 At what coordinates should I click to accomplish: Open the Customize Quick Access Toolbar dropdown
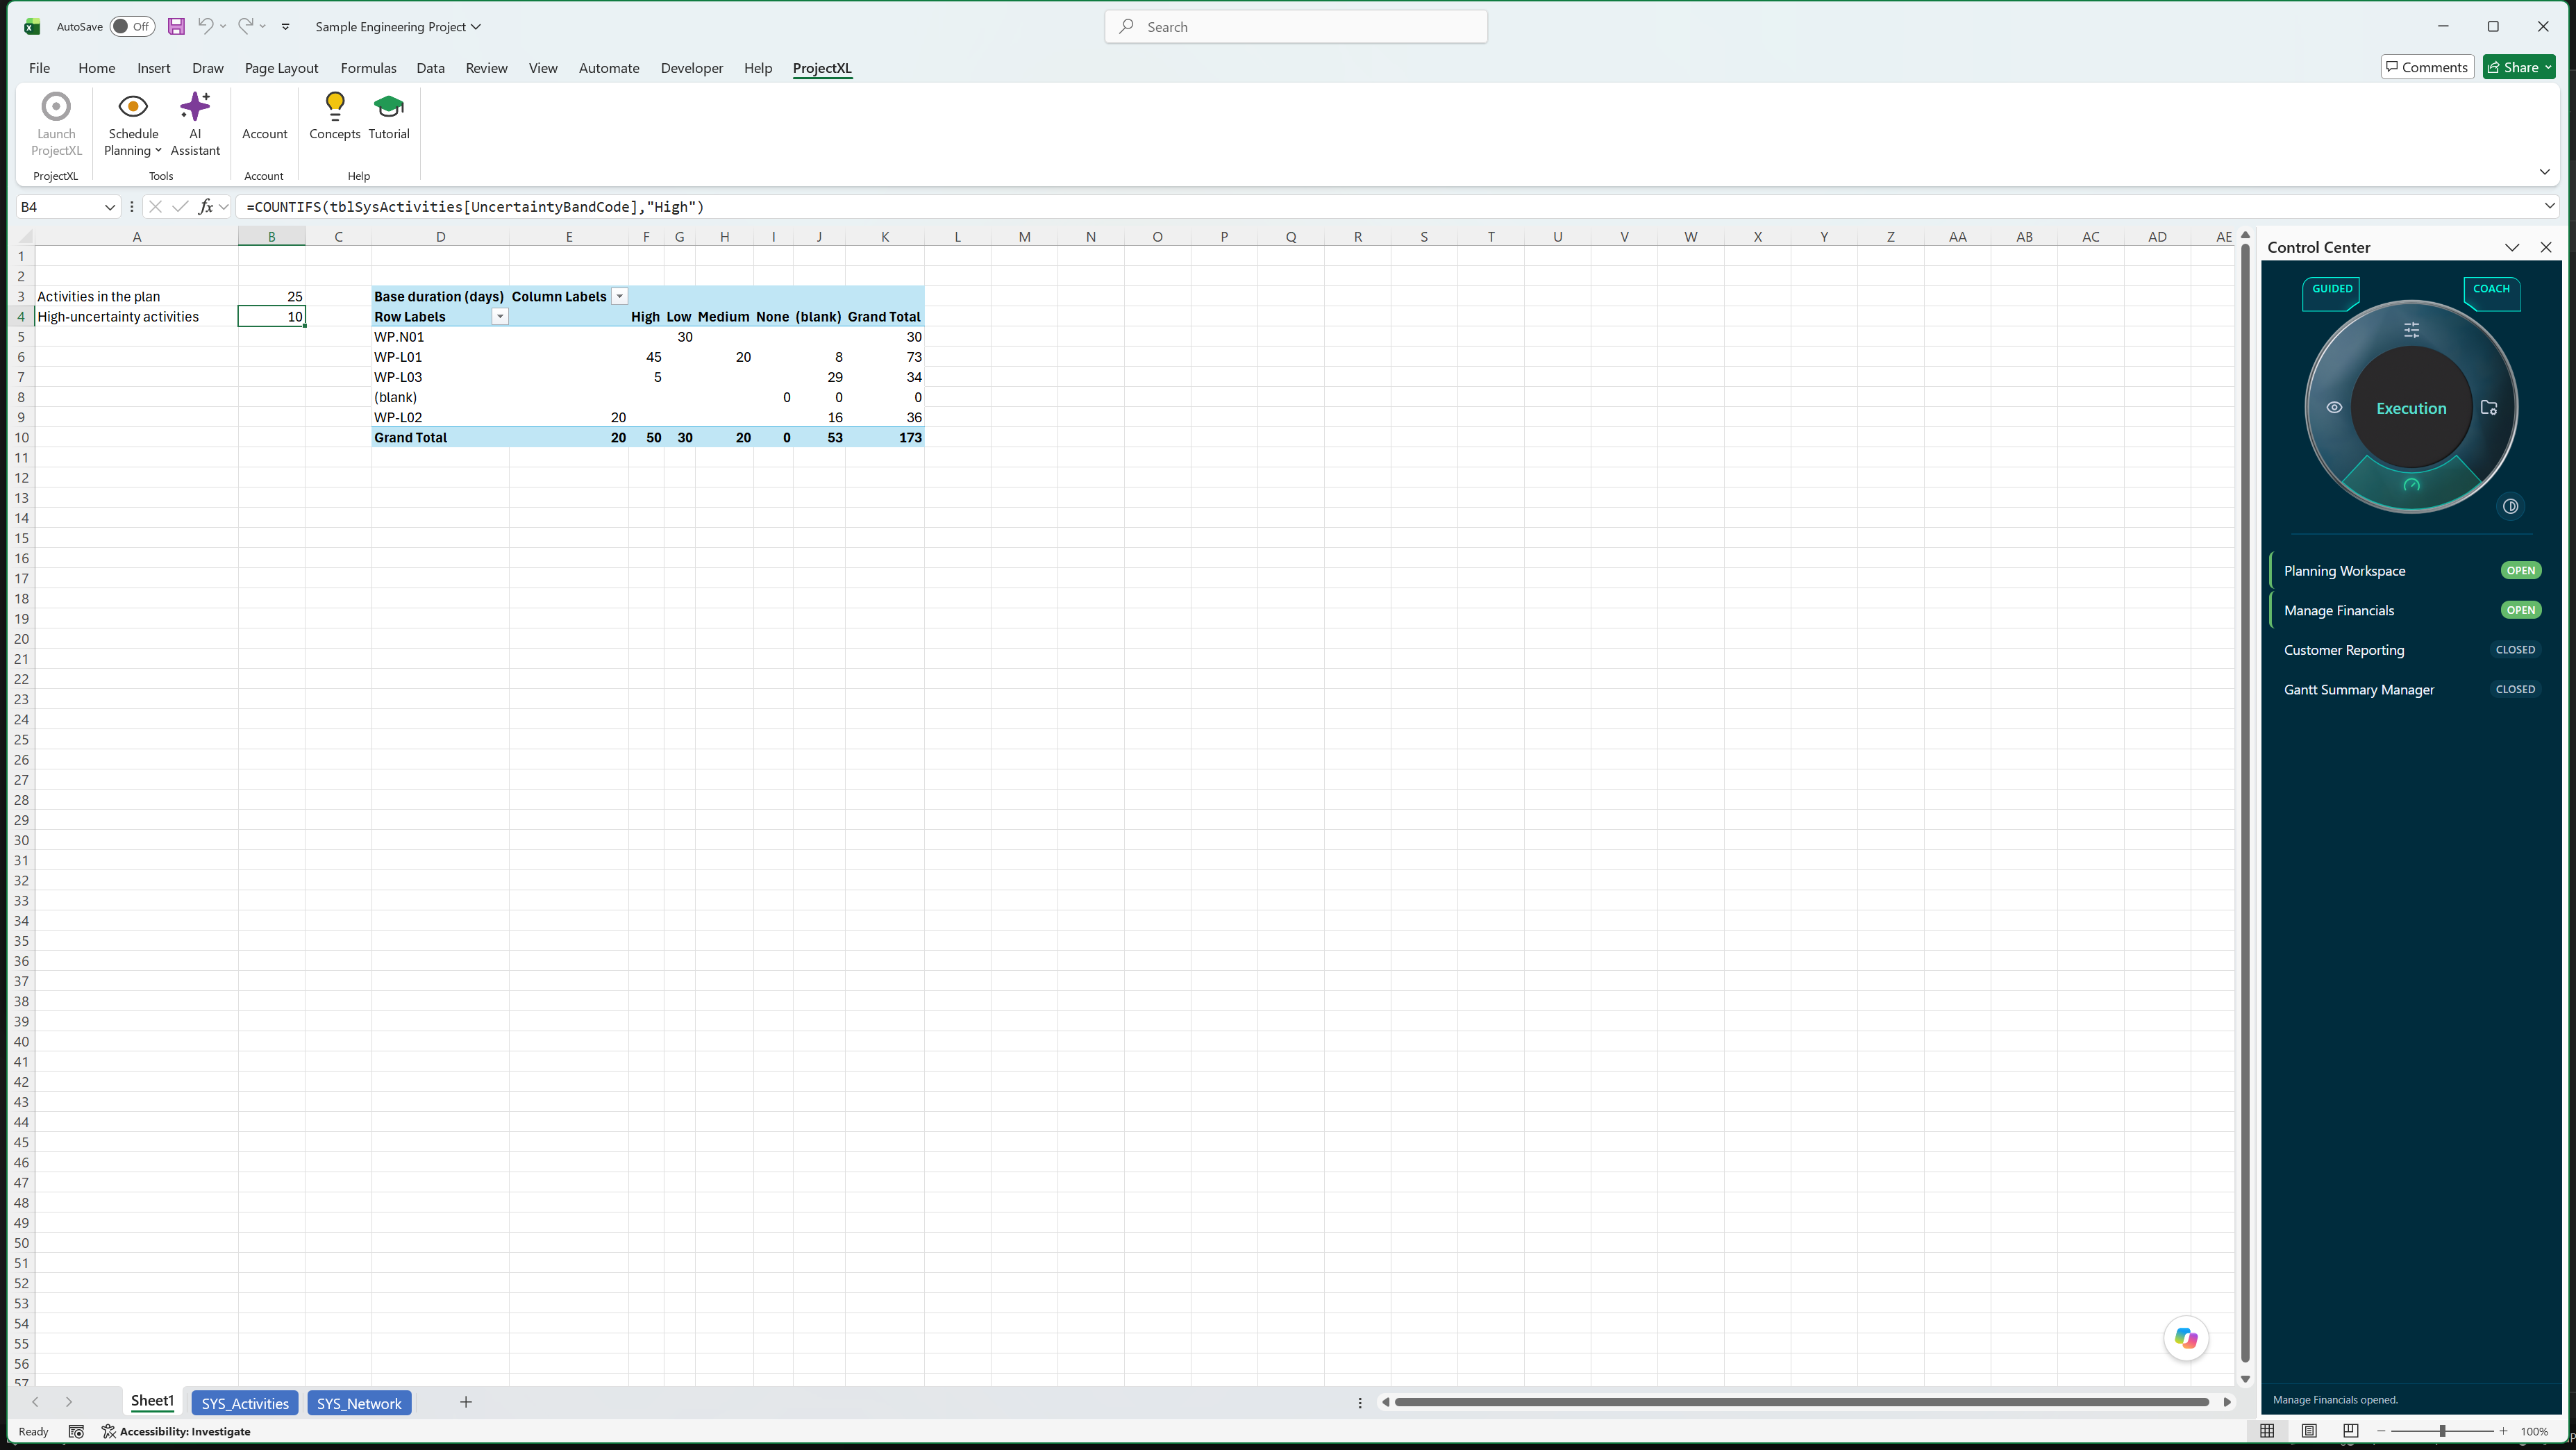[285, 27]
